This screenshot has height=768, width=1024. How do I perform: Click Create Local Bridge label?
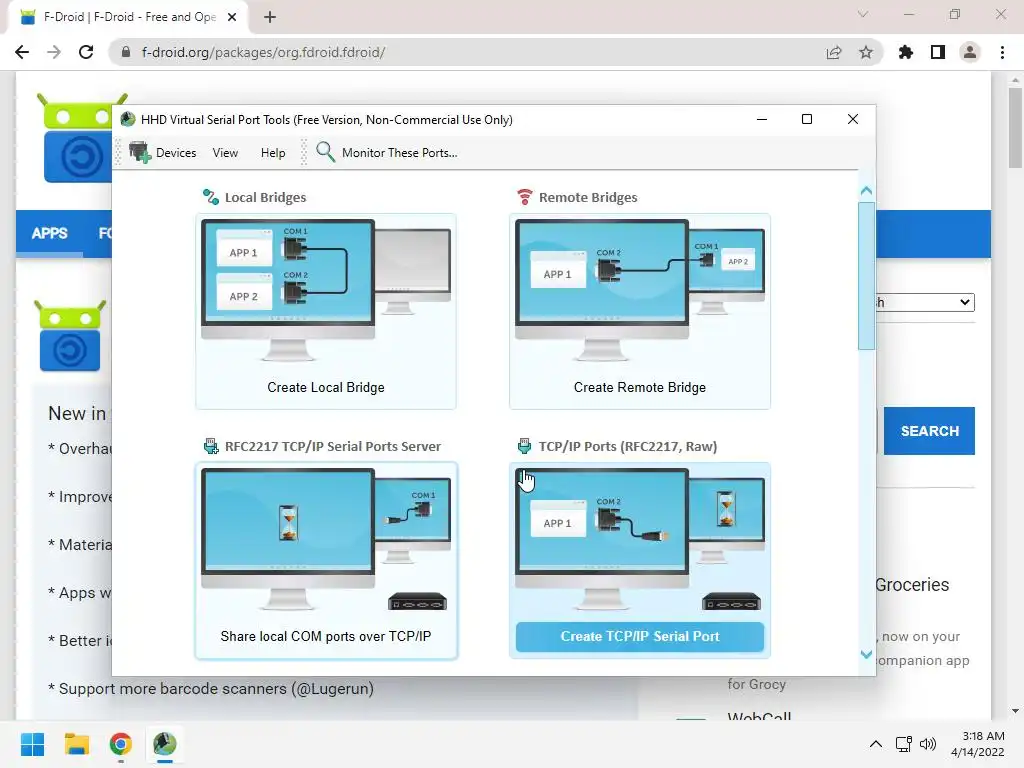326,387
